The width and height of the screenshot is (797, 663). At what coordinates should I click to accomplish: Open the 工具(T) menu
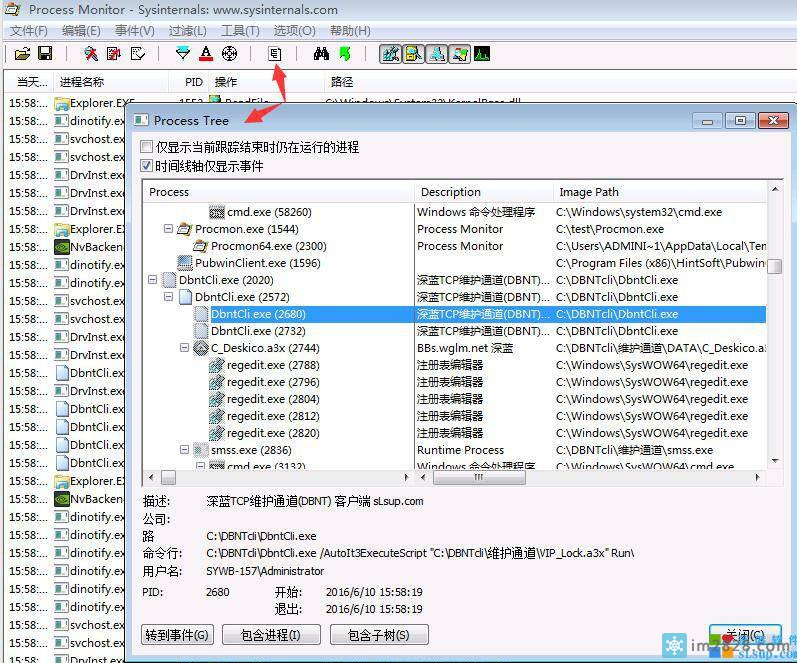(x=240, y=31)
